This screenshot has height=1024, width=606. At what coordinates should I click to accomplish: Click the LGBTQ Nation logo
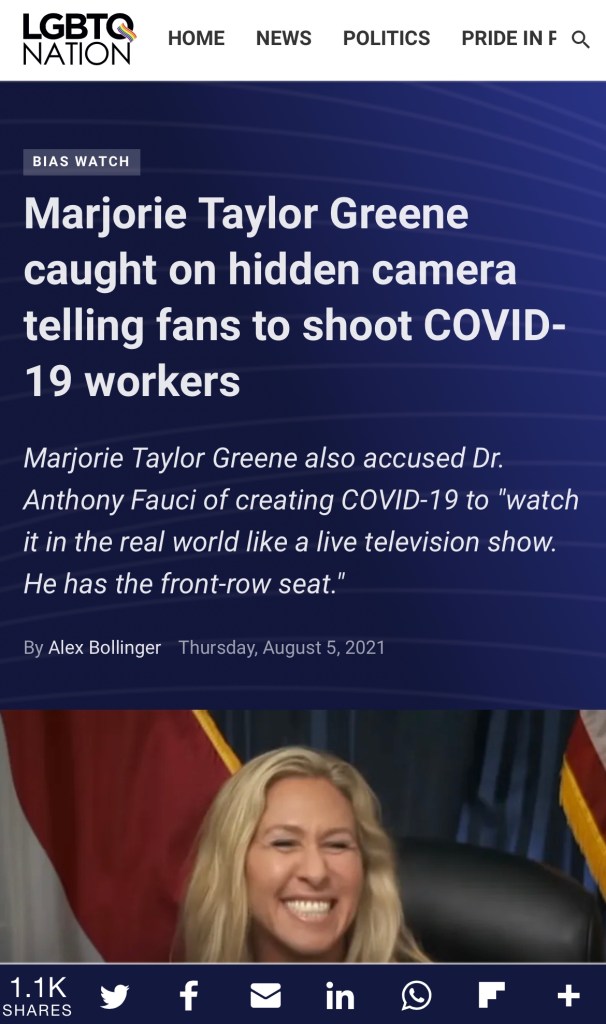pyautogui.click(x=78, y=39)
